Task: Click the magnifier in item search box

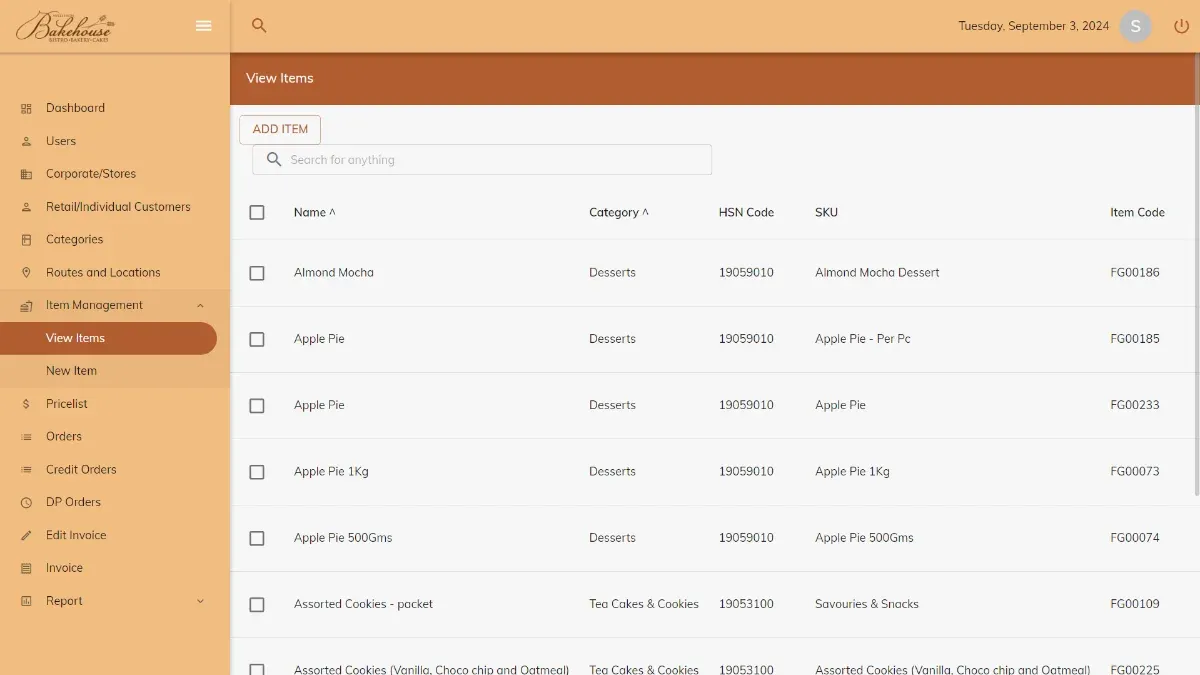Action: tap(274, 160)
